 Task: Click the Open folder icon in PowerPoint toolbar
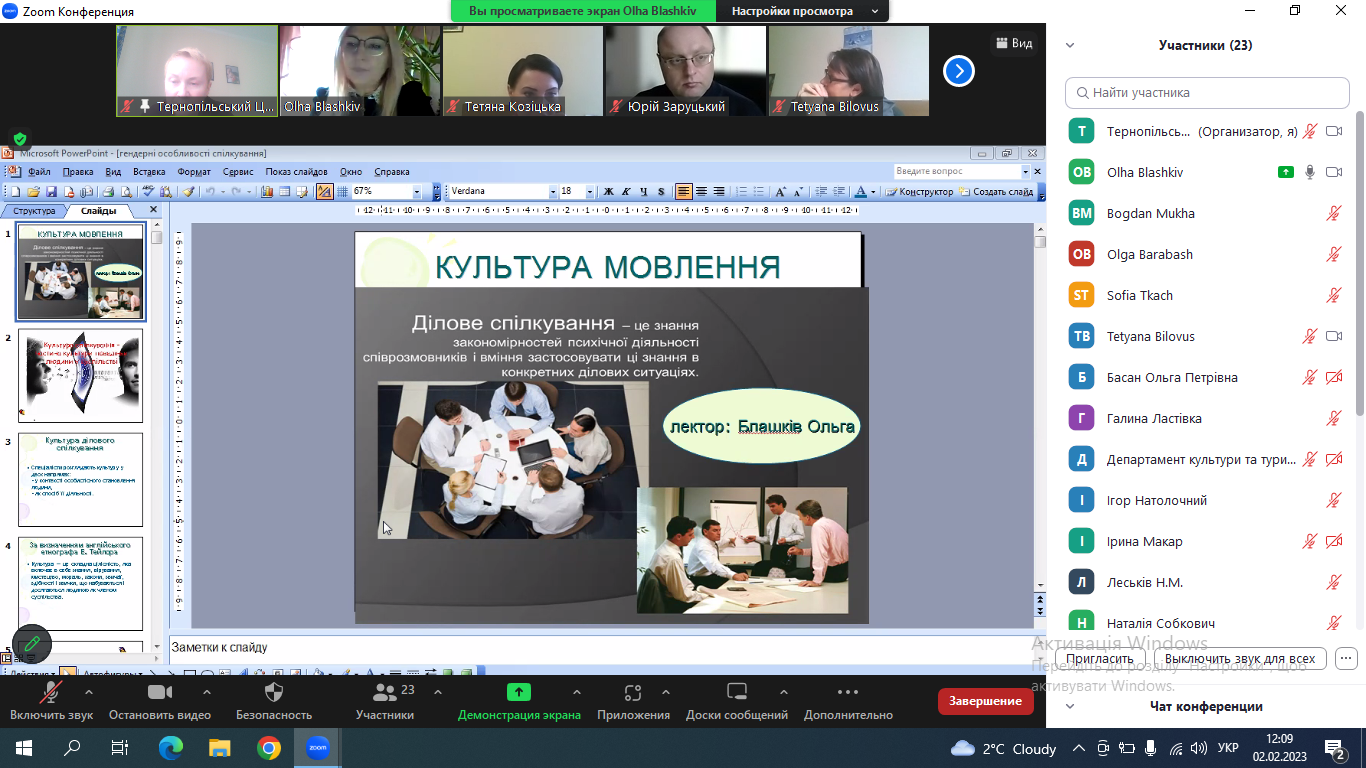pyautogui.click(x=33, y=191)
